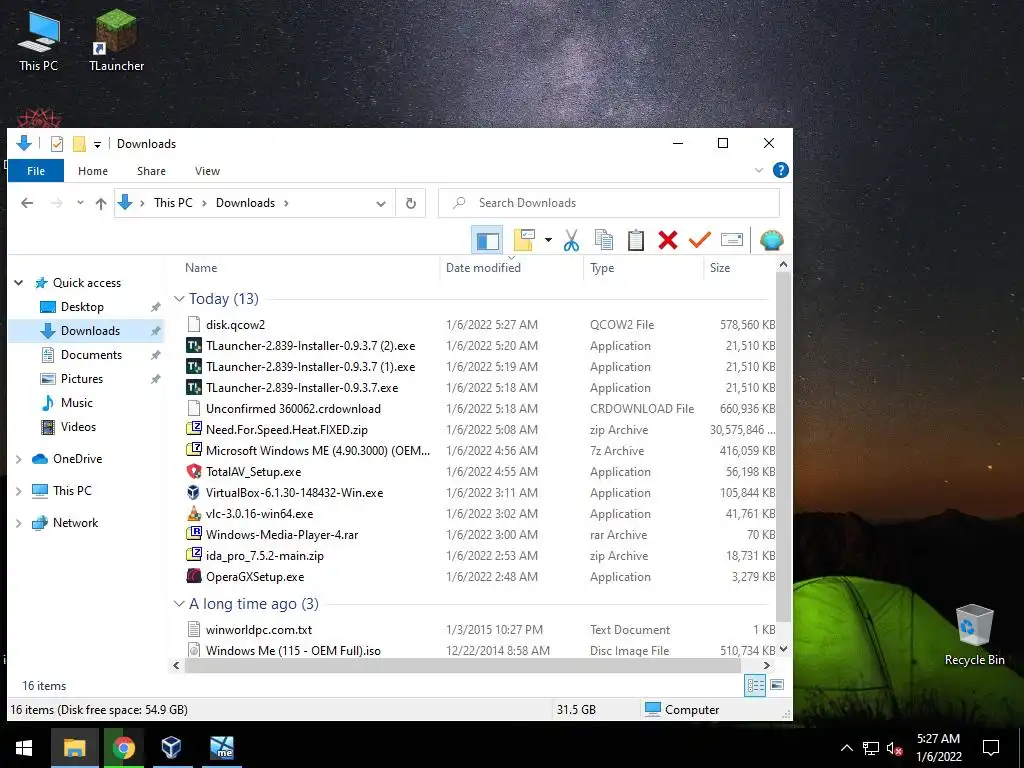Open Customize Quick Access Toolbar dropdown
The image size is (1024, 768).
(97, 144)
